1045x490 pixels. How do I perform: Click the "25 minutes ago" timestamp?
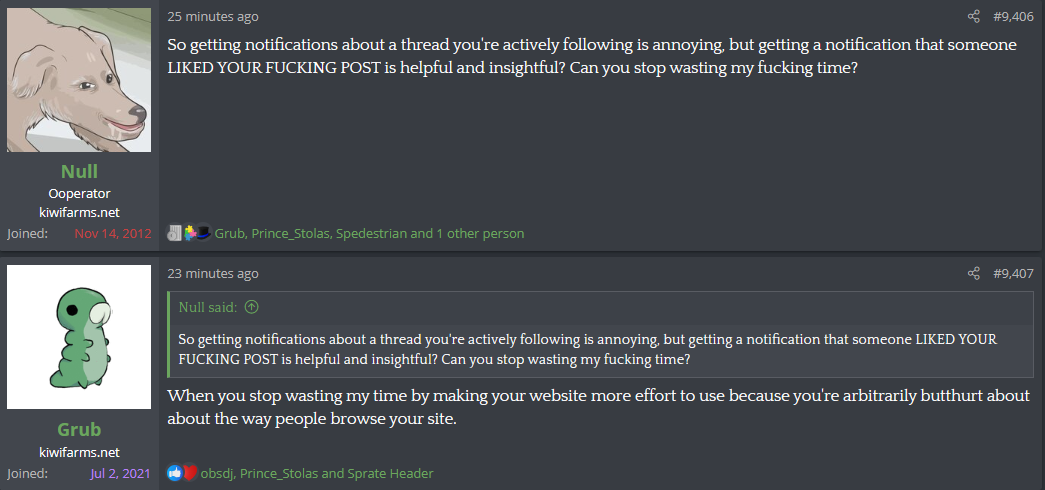click(x=213, y=16)
